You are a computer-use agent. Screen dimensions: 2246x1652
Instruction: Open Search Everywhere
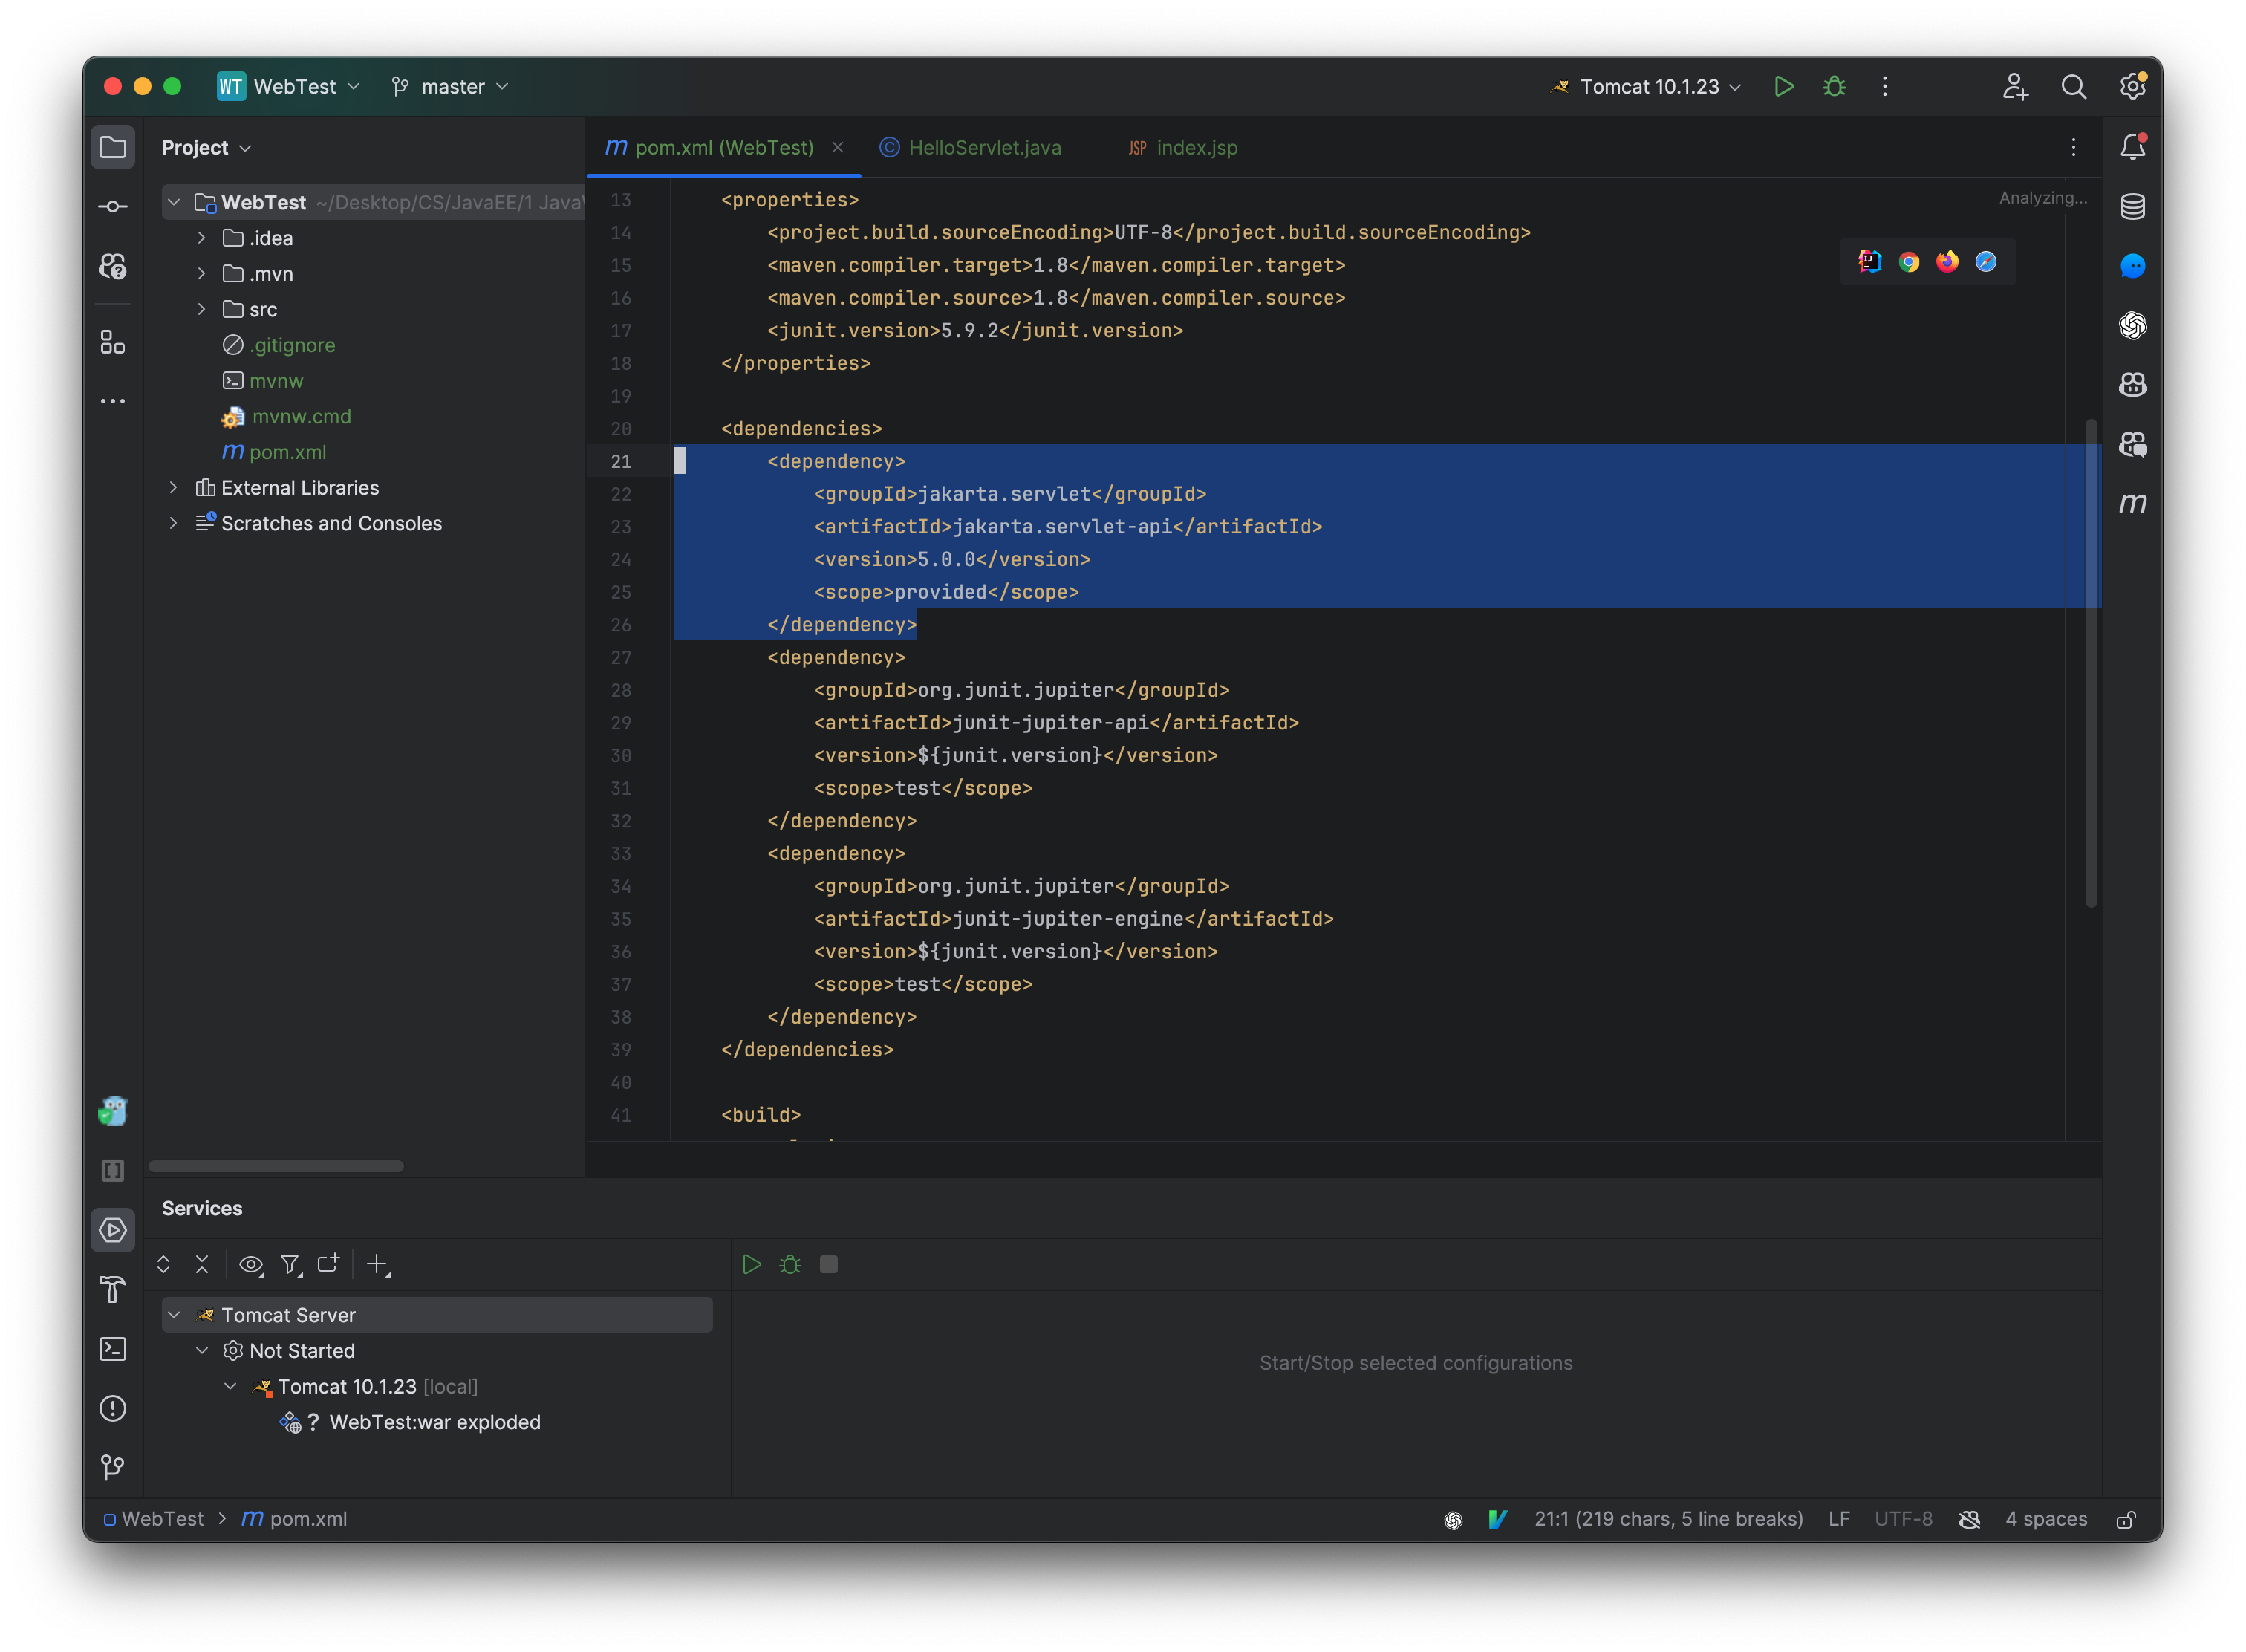click(x=2074, y=87)
